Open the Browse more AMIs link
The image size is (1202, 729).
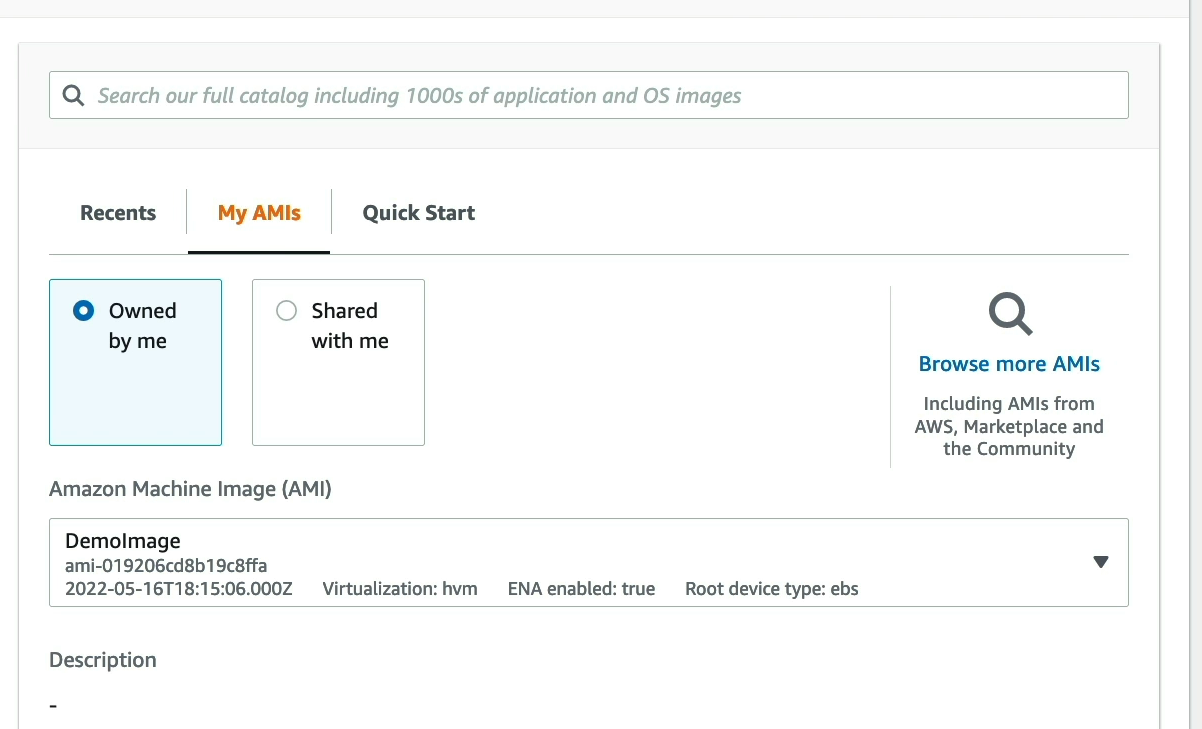click(1009, 364)
